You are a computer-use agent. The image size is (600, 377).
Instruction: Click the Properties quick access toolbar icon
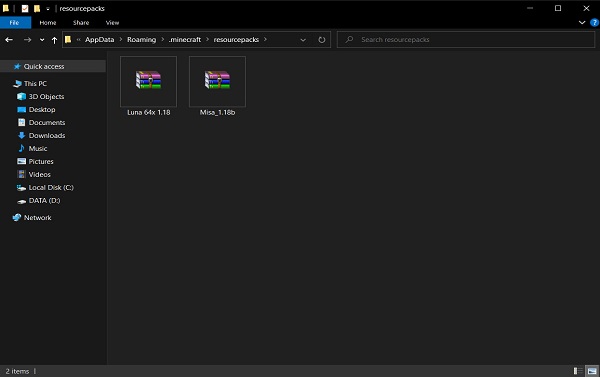point(25,8)
